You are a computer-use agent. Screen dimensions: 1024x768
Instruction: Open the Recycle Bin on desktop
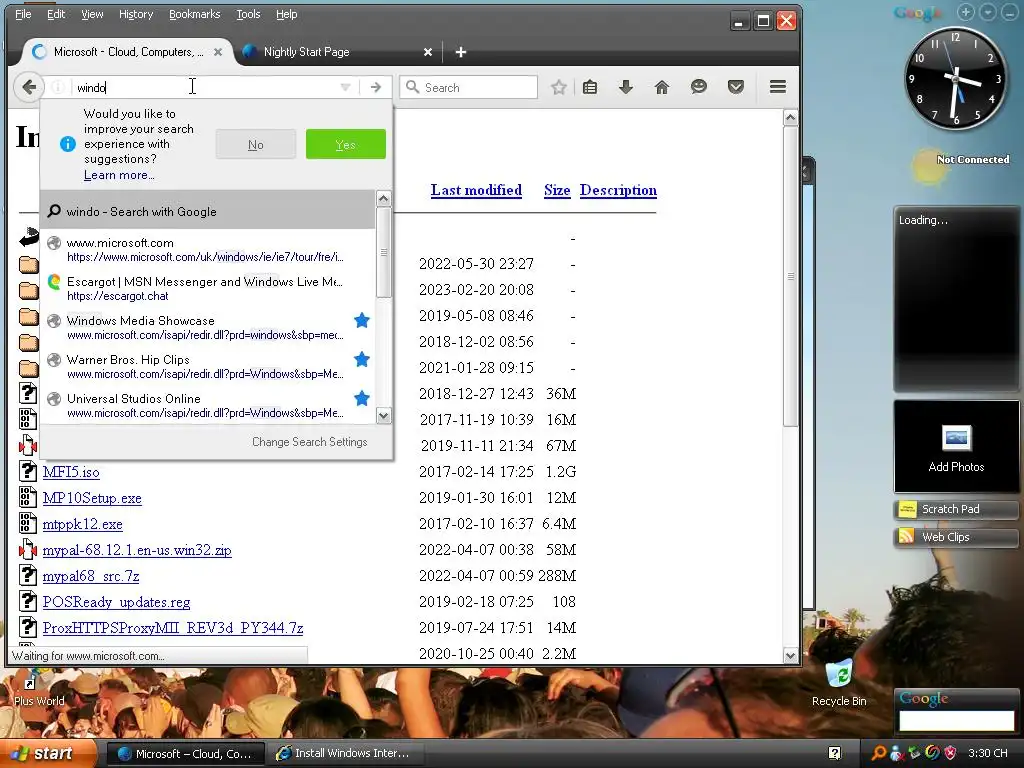pyautogui.click(x=839, y=683)
